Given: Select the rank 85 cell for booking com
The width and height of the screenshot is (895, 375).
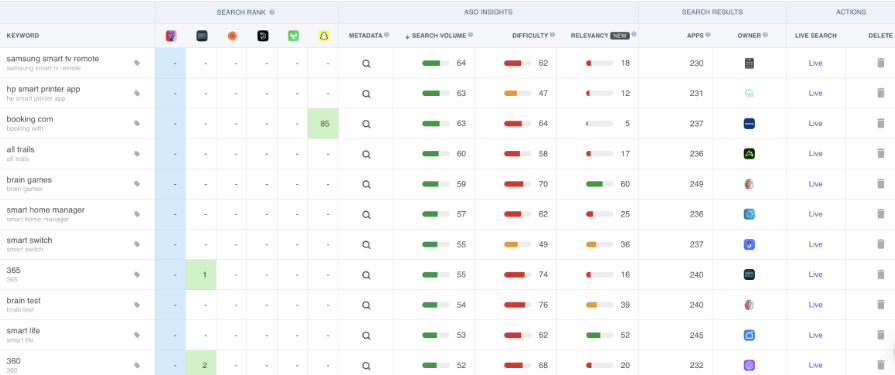Looking at the screenshot, I should 323,123.
